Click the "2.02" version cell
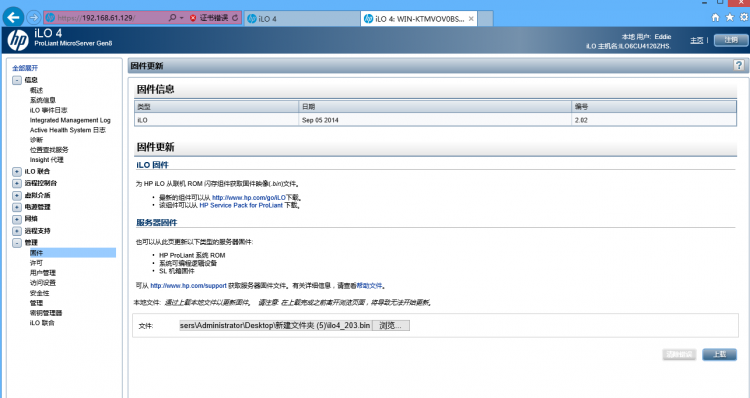This screenshot has width=750, height=398. click(654, 120)
